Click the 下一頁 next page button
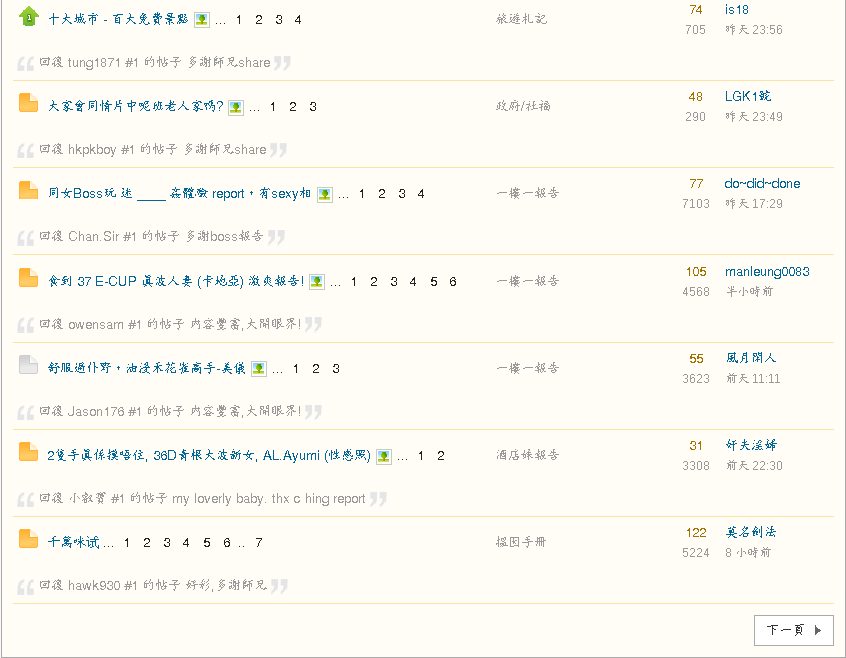Image resolution: width=846 pixels, height=658 pixels. pyautogui.click(x=793, y=630)
